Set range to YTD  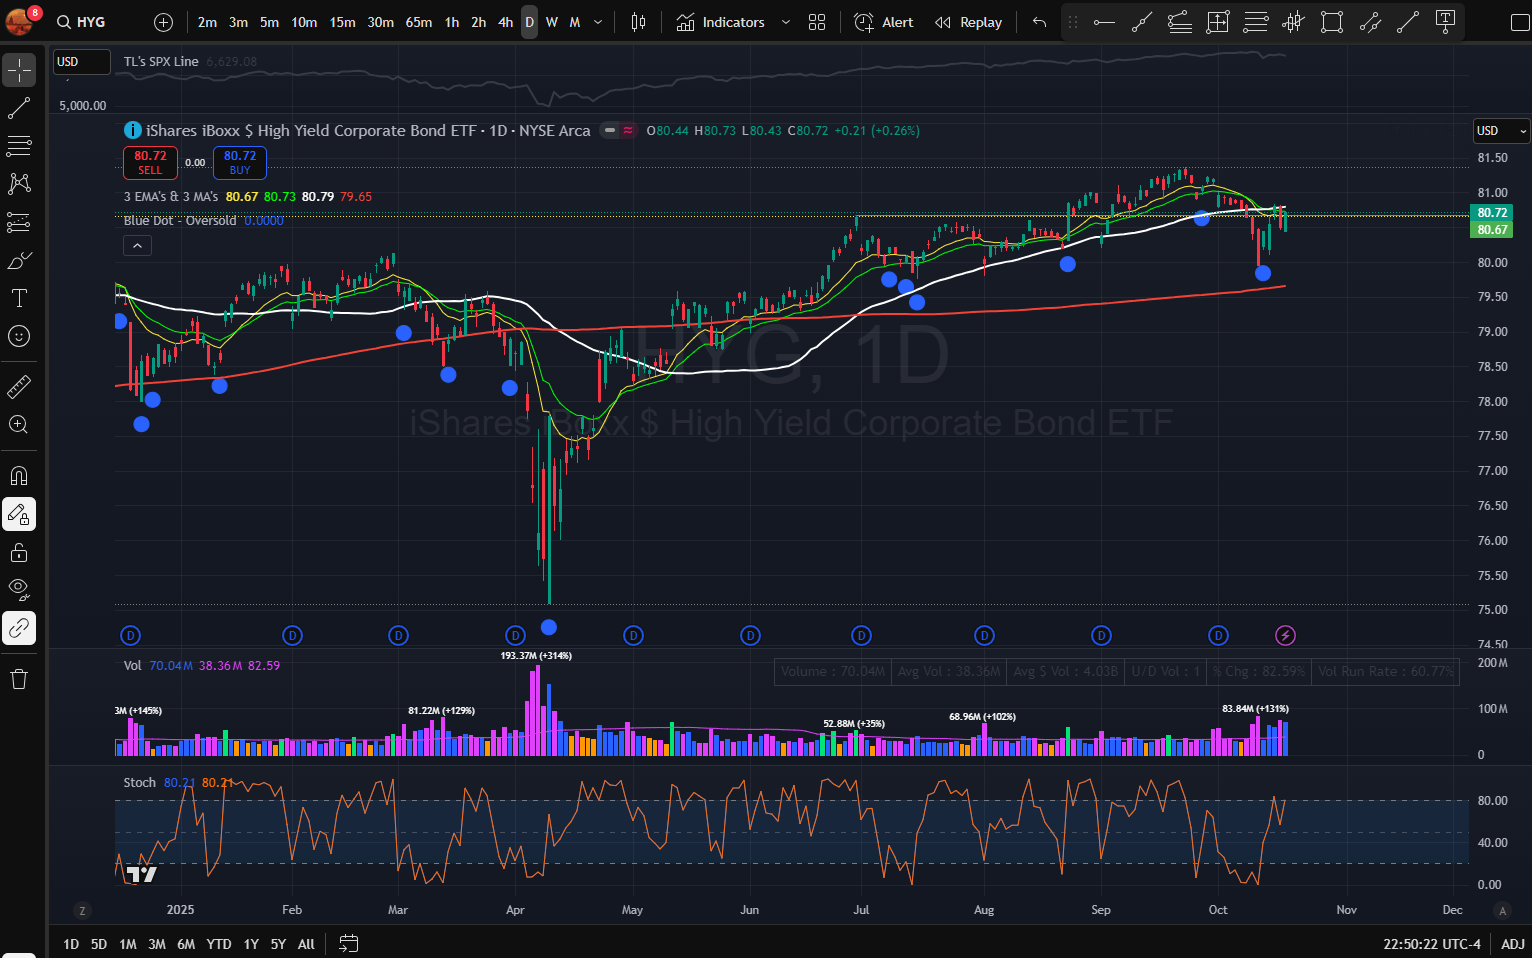219,944
